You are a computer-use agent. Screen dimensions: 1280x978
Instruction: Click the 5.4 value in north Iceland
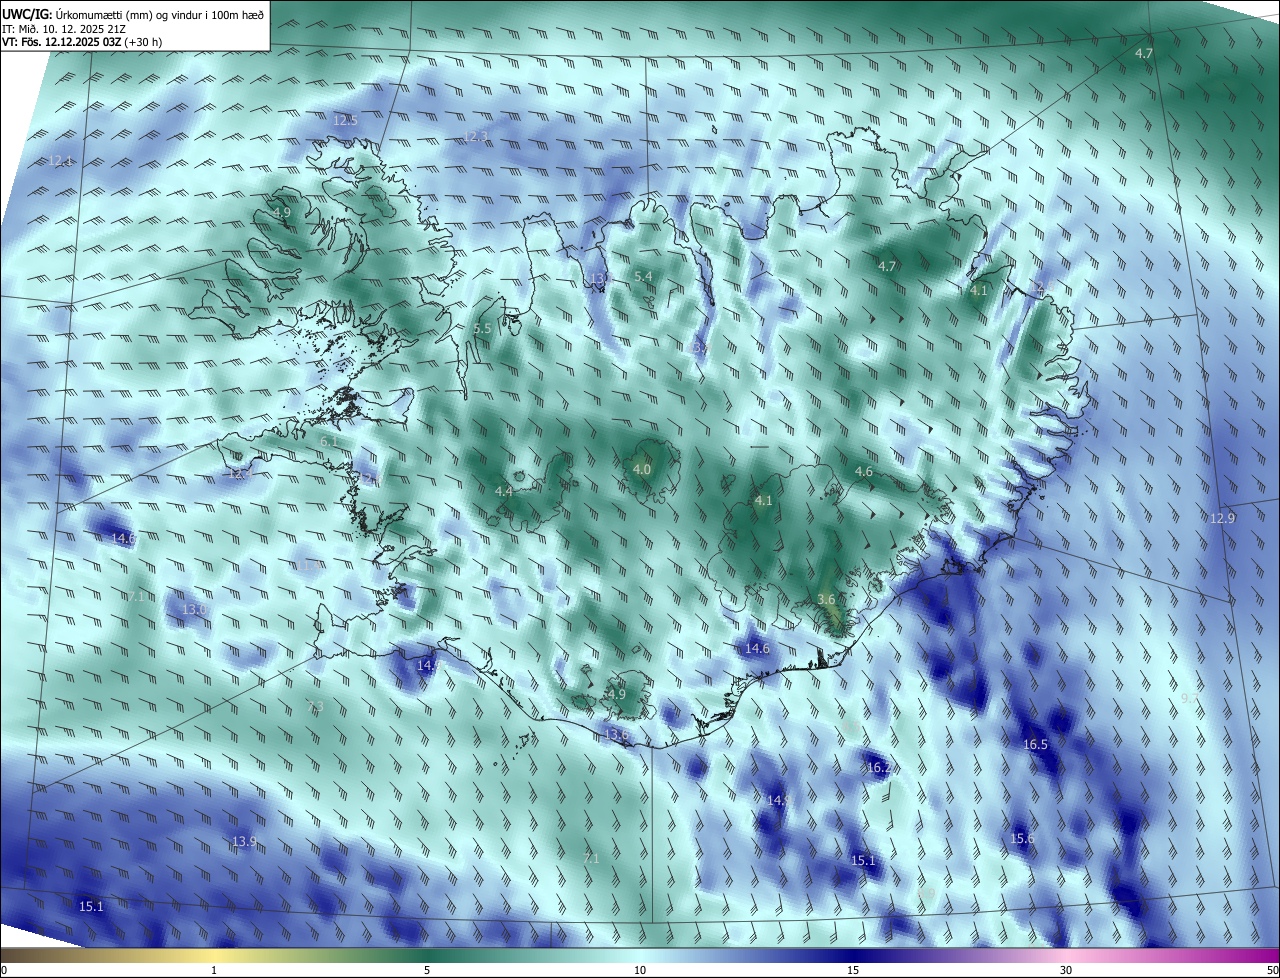click(x=644, y=276)
